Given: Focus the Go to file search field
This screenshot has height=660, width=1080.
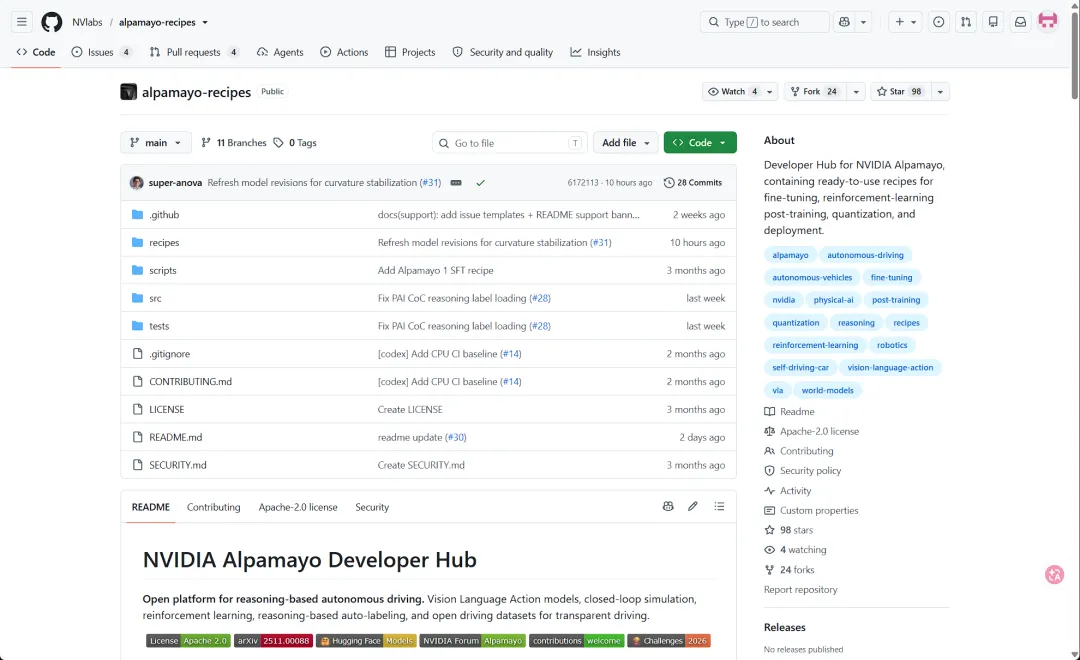Looking at the screenshot, I should tap(510, 143).
